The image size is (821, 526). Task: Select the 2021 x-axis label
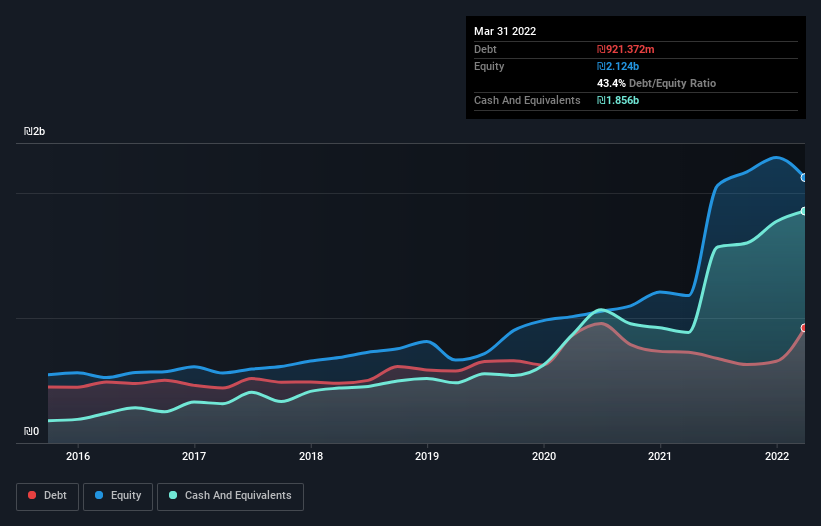pos(660,456)
